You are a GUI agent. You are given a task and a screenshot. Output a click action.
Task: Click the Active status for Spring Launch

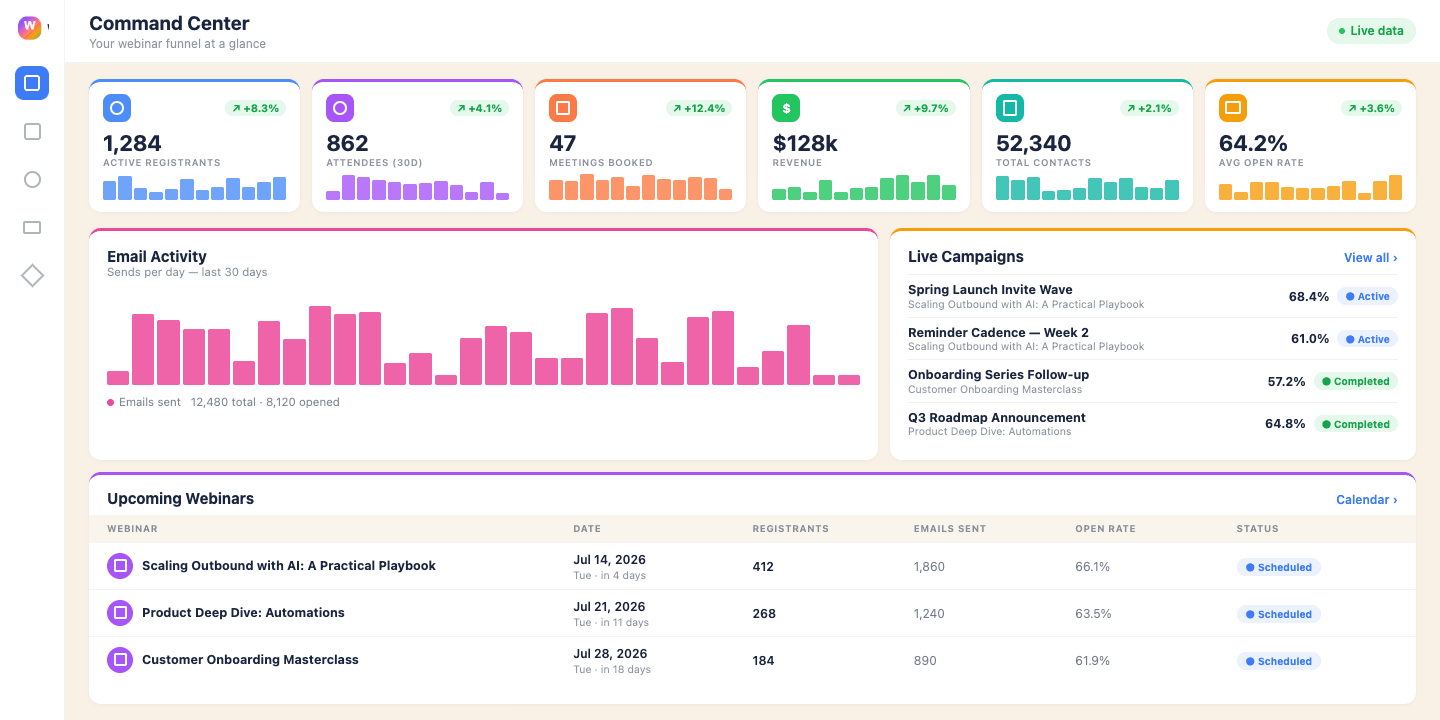(1368, 296)
